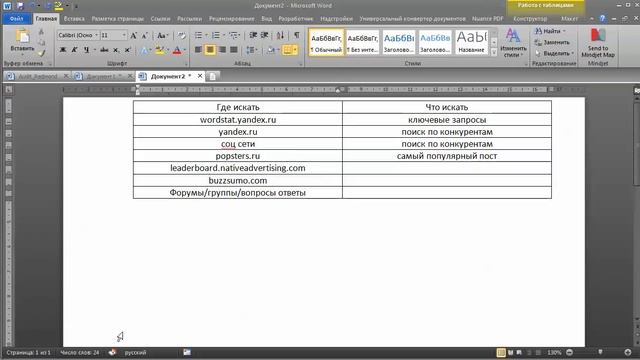Select Print Layout view icon
The height and width of the screenshot is (360, 640).
pyautogui.click(x=501, y=352)
